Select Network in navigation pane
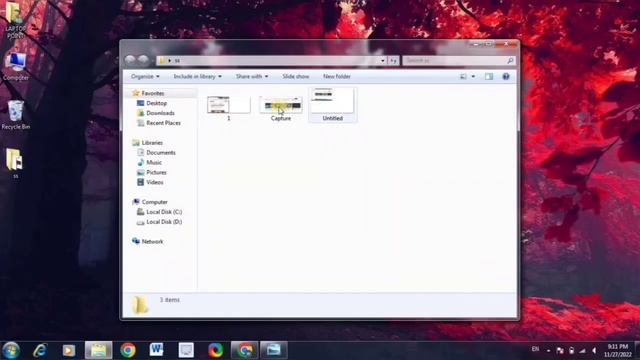 point(152,241)
